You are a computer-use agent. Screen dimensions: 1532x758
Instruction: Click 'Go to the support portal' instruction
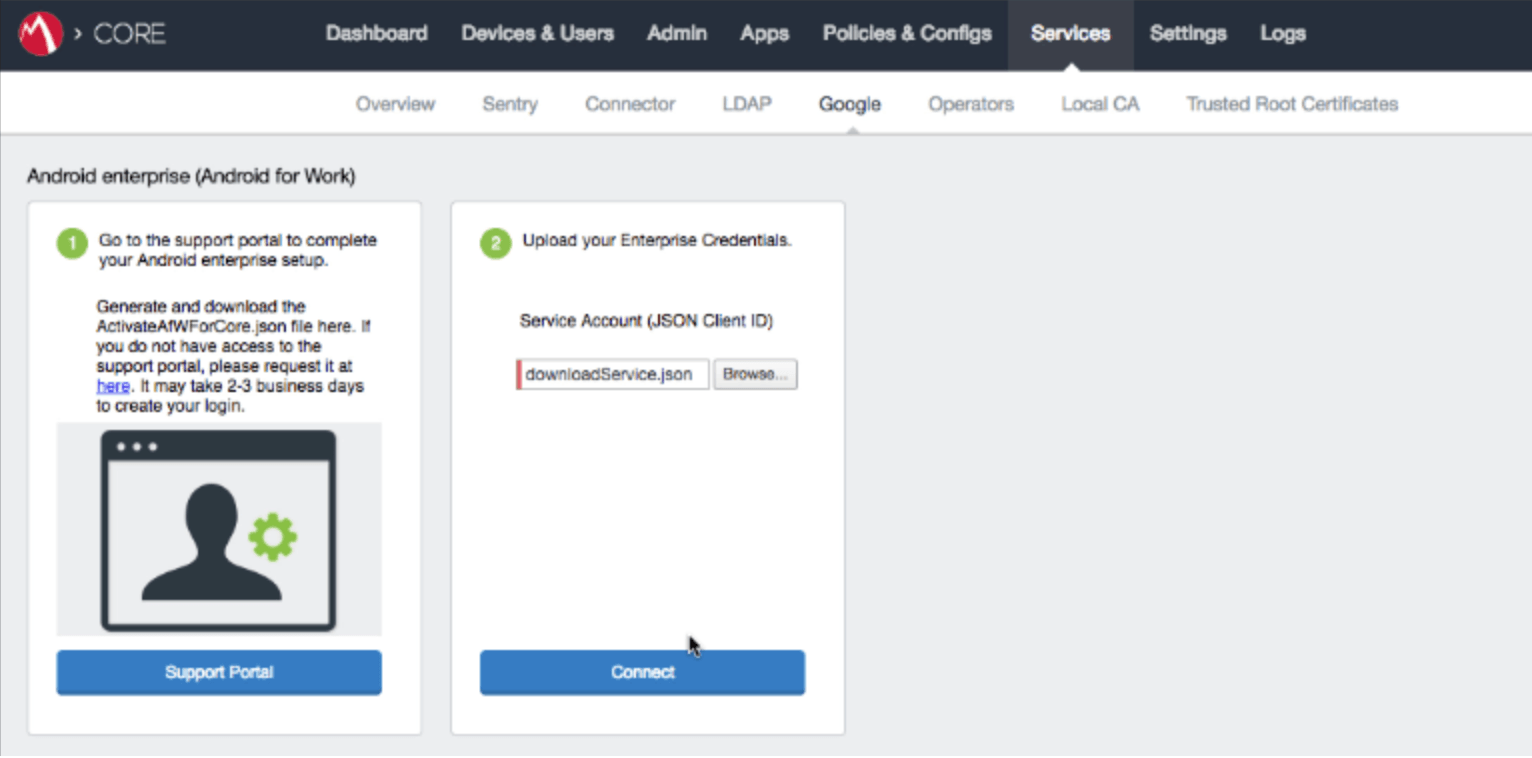pyautogui.click(x=238, y=251)
